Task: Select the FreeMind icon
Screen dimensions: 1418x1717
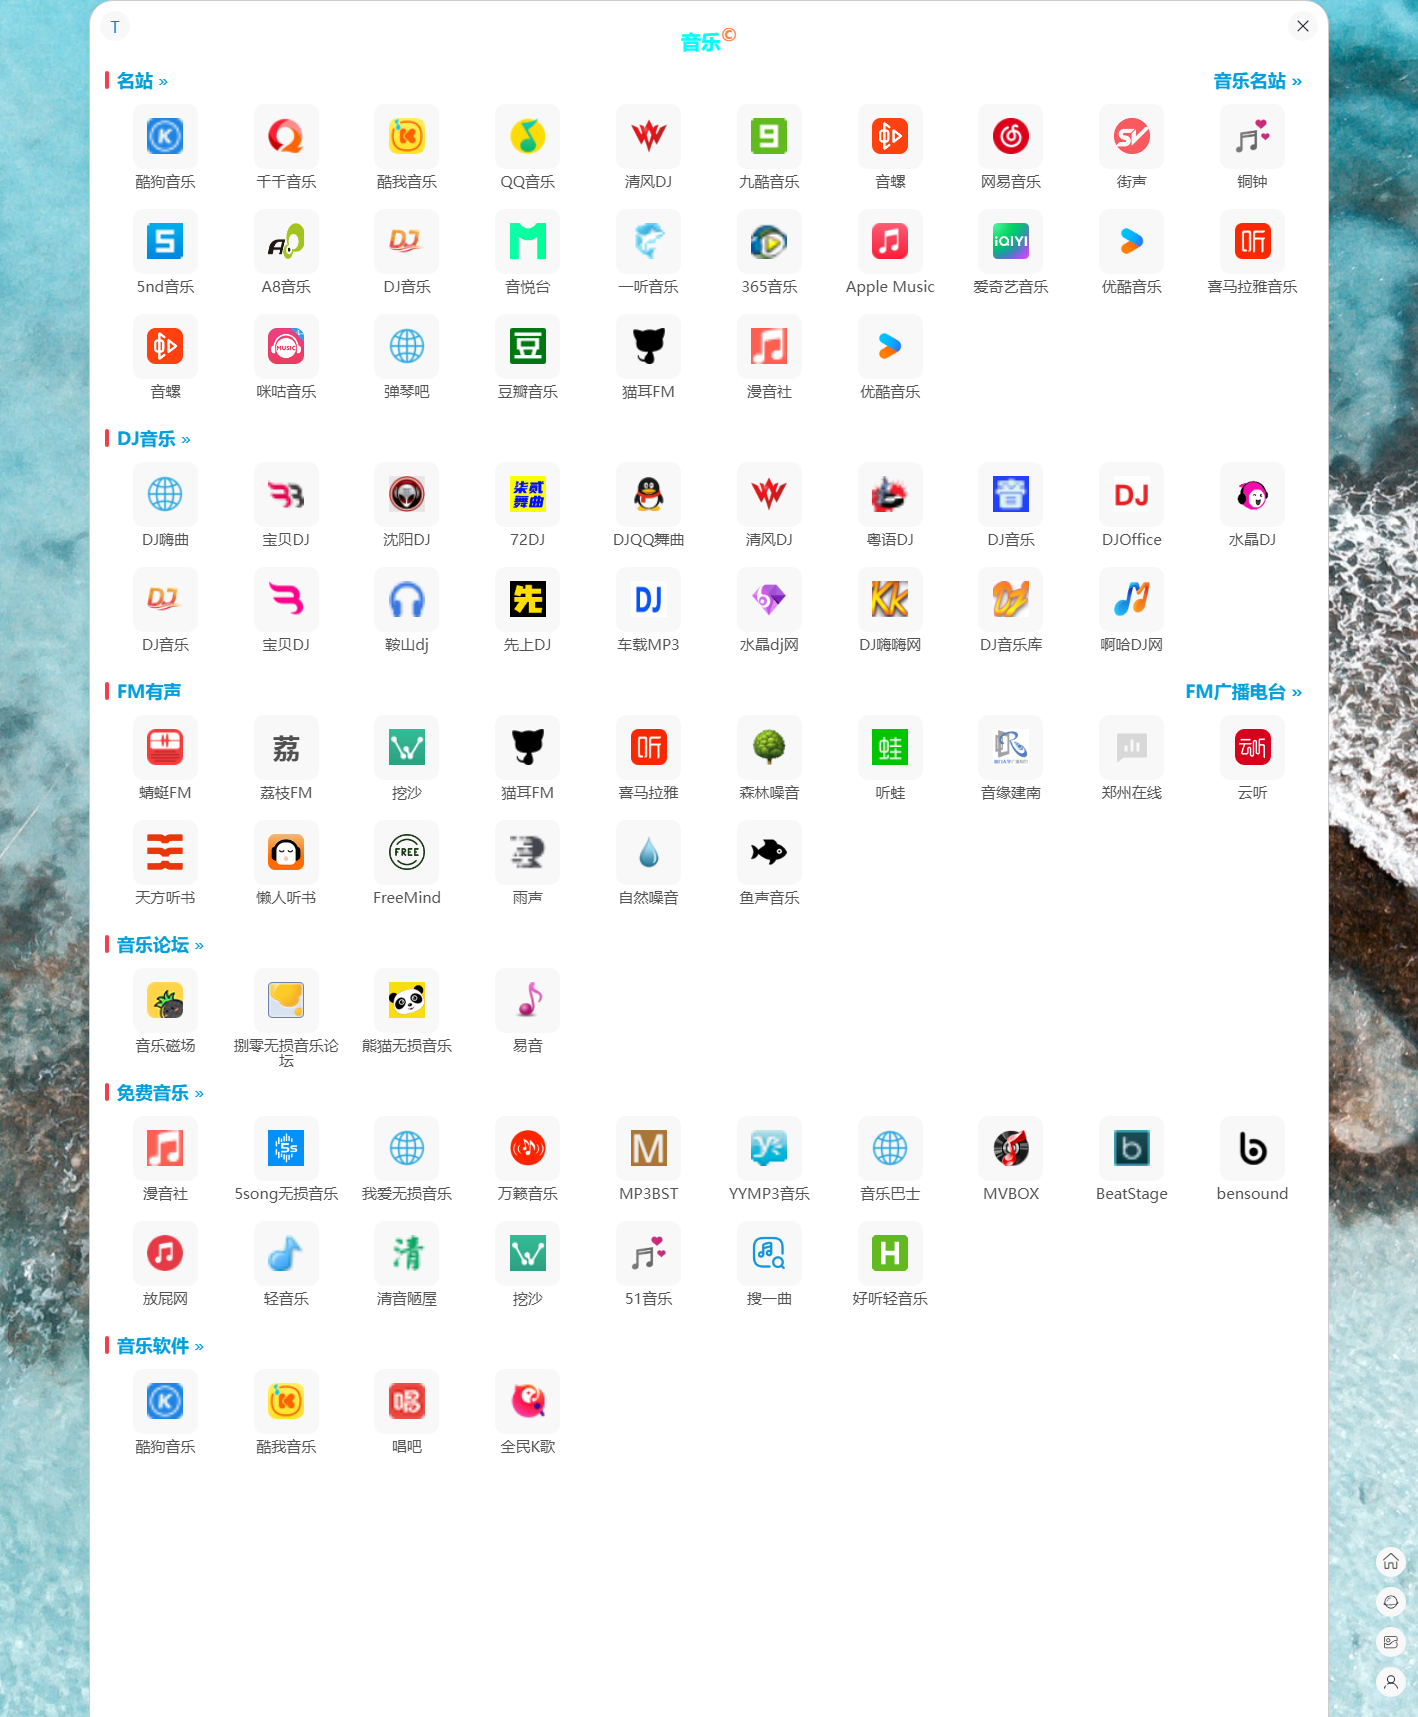Action: coord(406,853)
